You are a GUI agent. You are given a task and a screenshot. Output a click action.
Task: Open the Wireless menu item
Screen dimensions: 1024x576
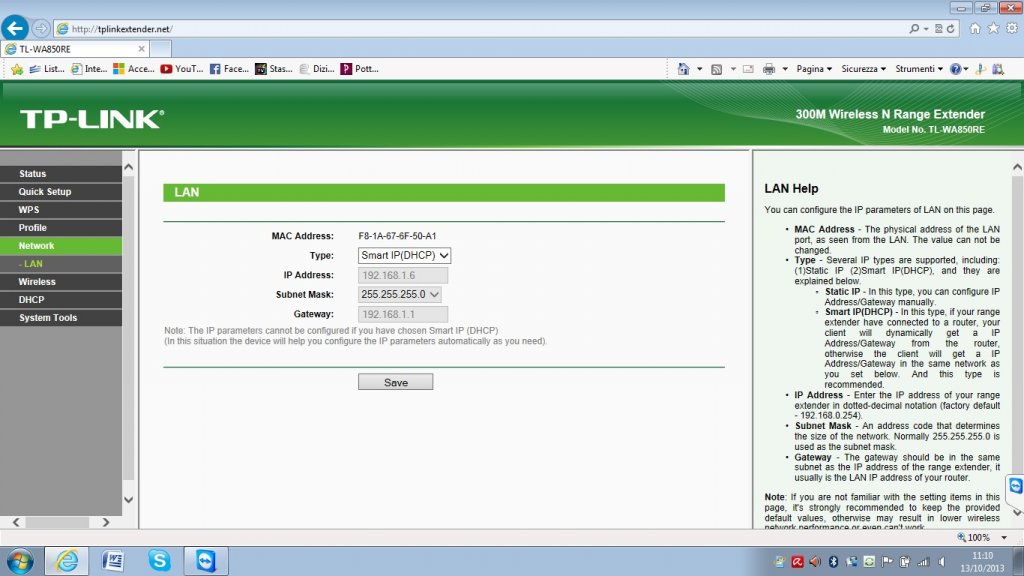[x=61, y=281]
